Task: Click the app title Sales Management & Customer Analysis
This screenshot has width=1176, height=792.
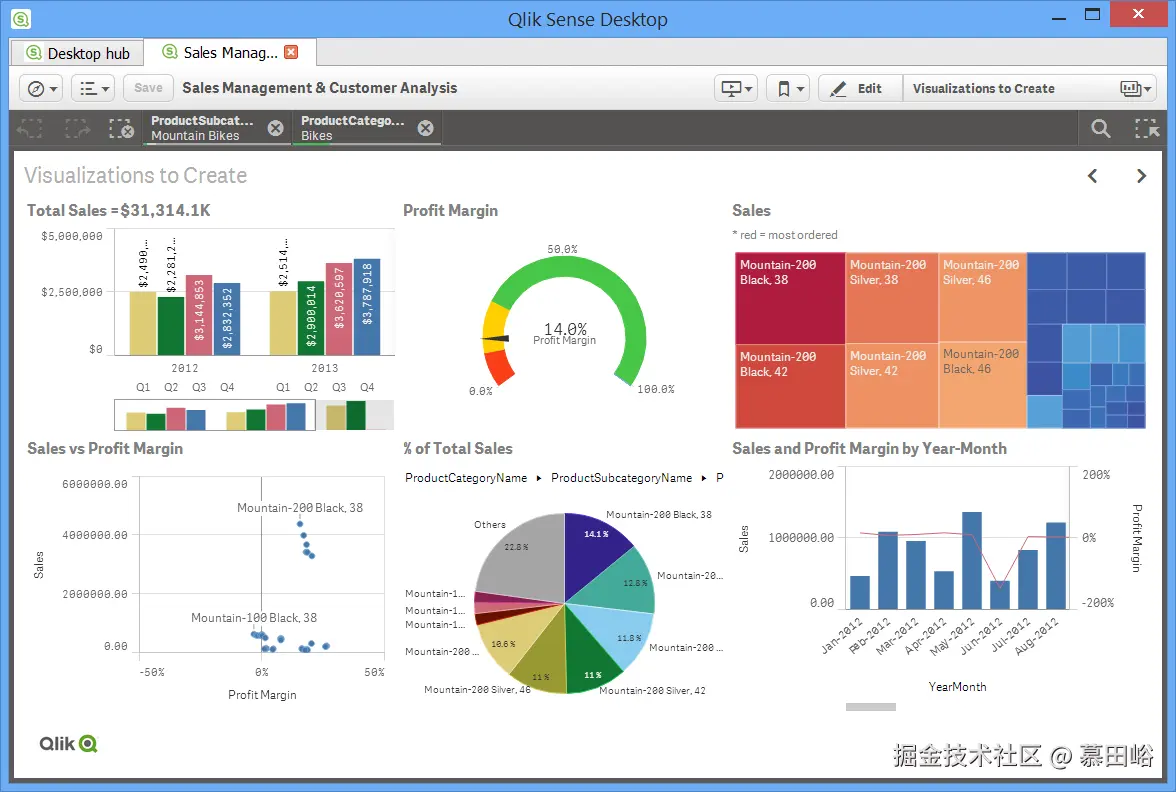Action: coord(320,88)
